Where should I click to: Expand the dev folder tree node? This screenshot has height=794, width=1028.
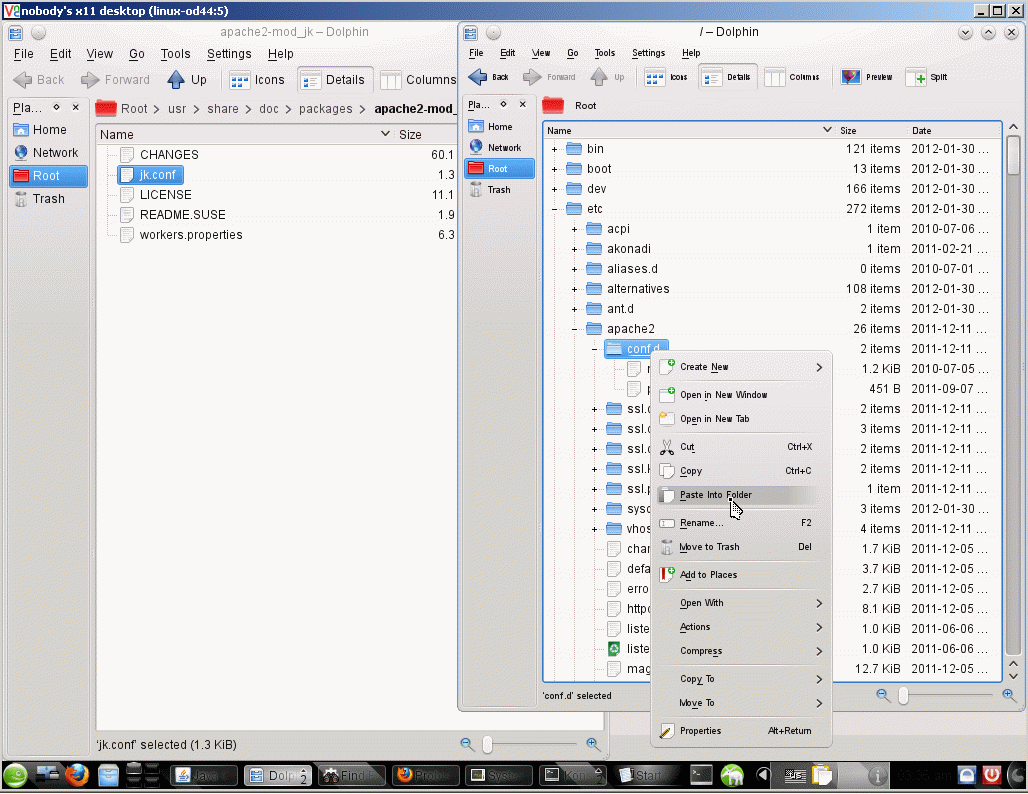click(555, 189)
